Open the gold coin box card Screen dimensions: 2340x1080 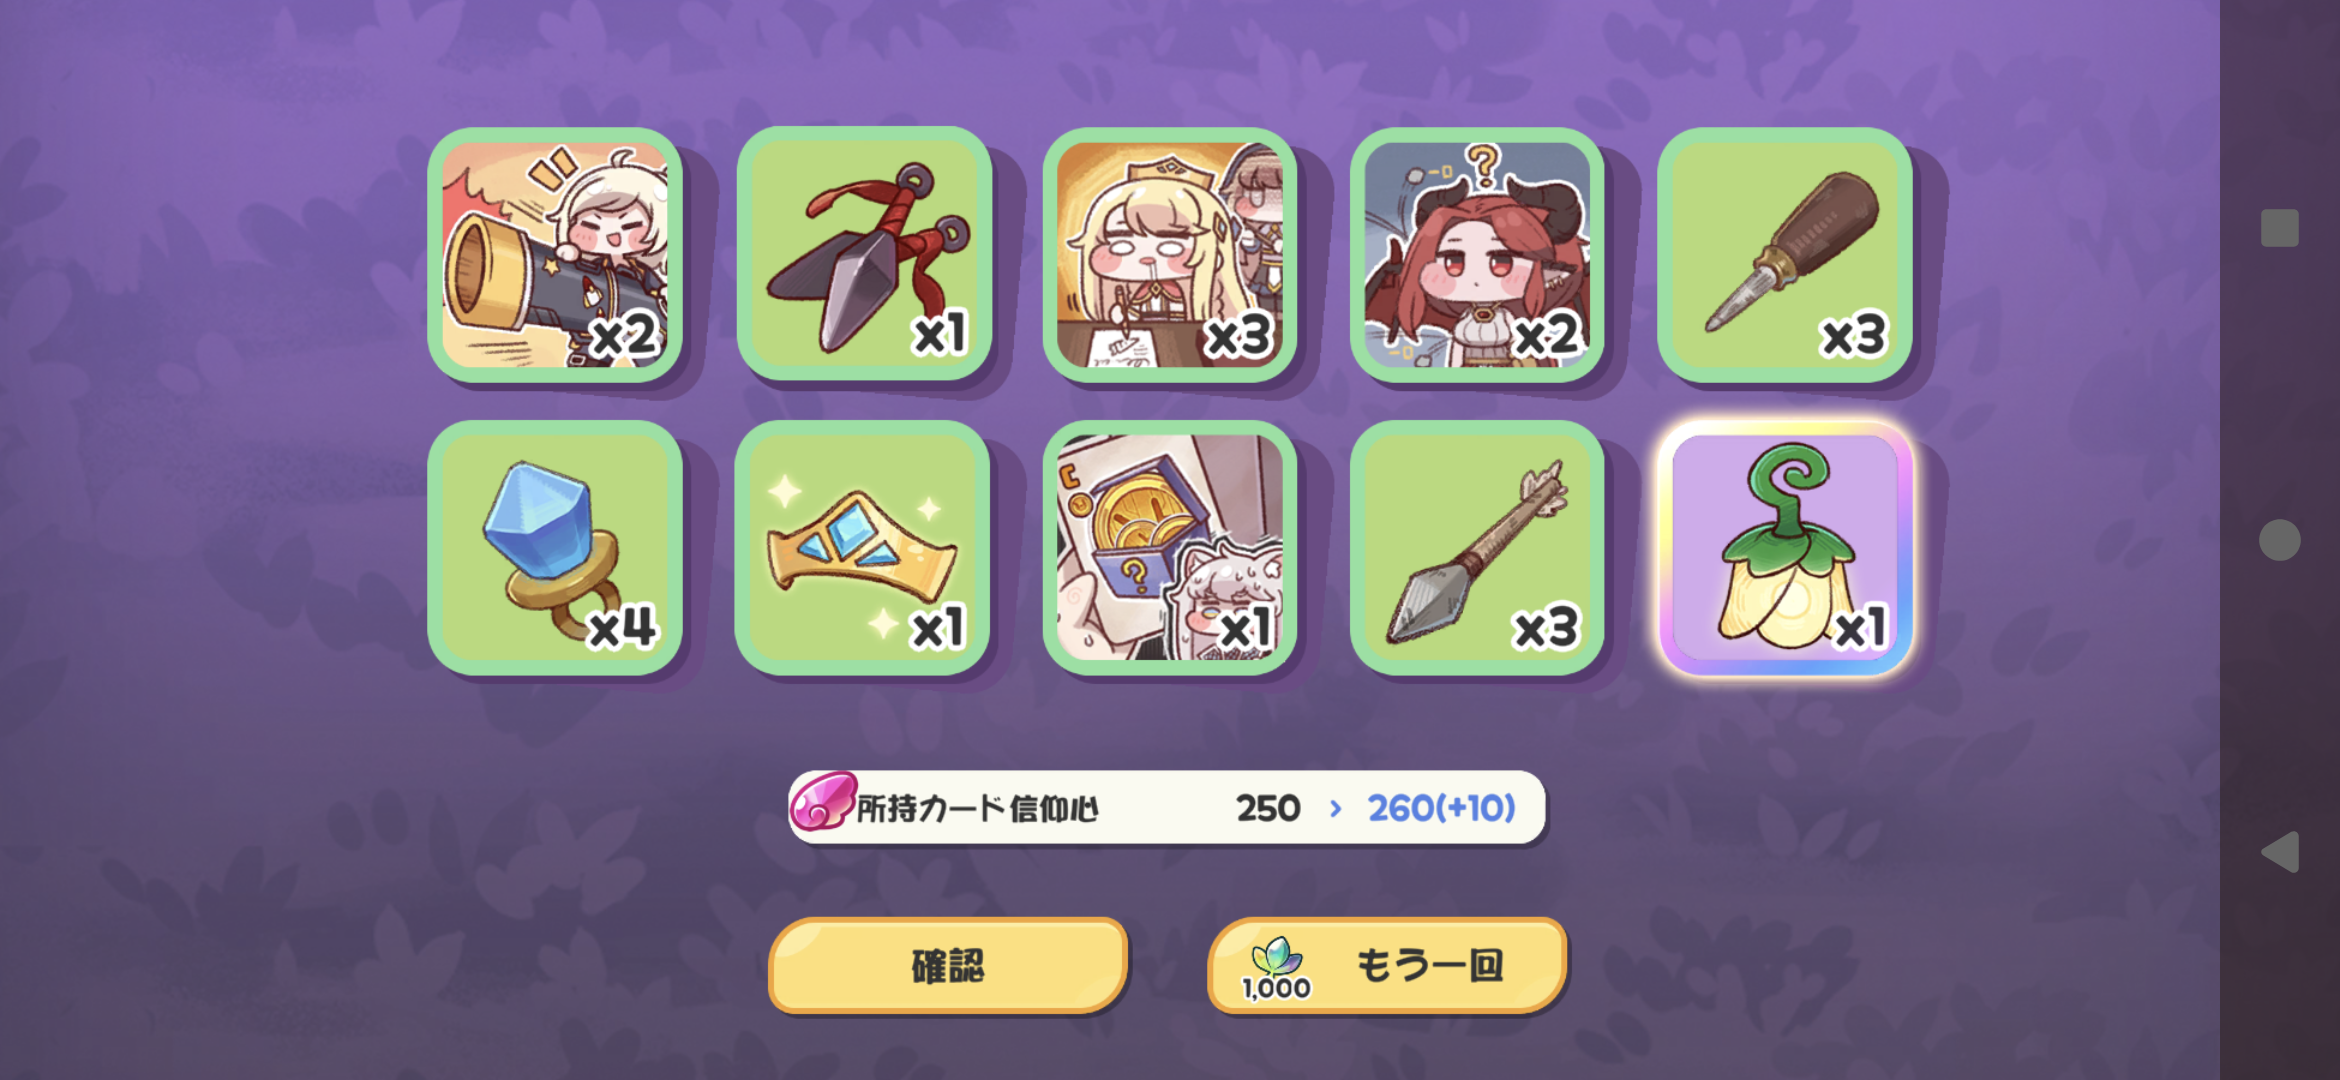pos(1170,548)
